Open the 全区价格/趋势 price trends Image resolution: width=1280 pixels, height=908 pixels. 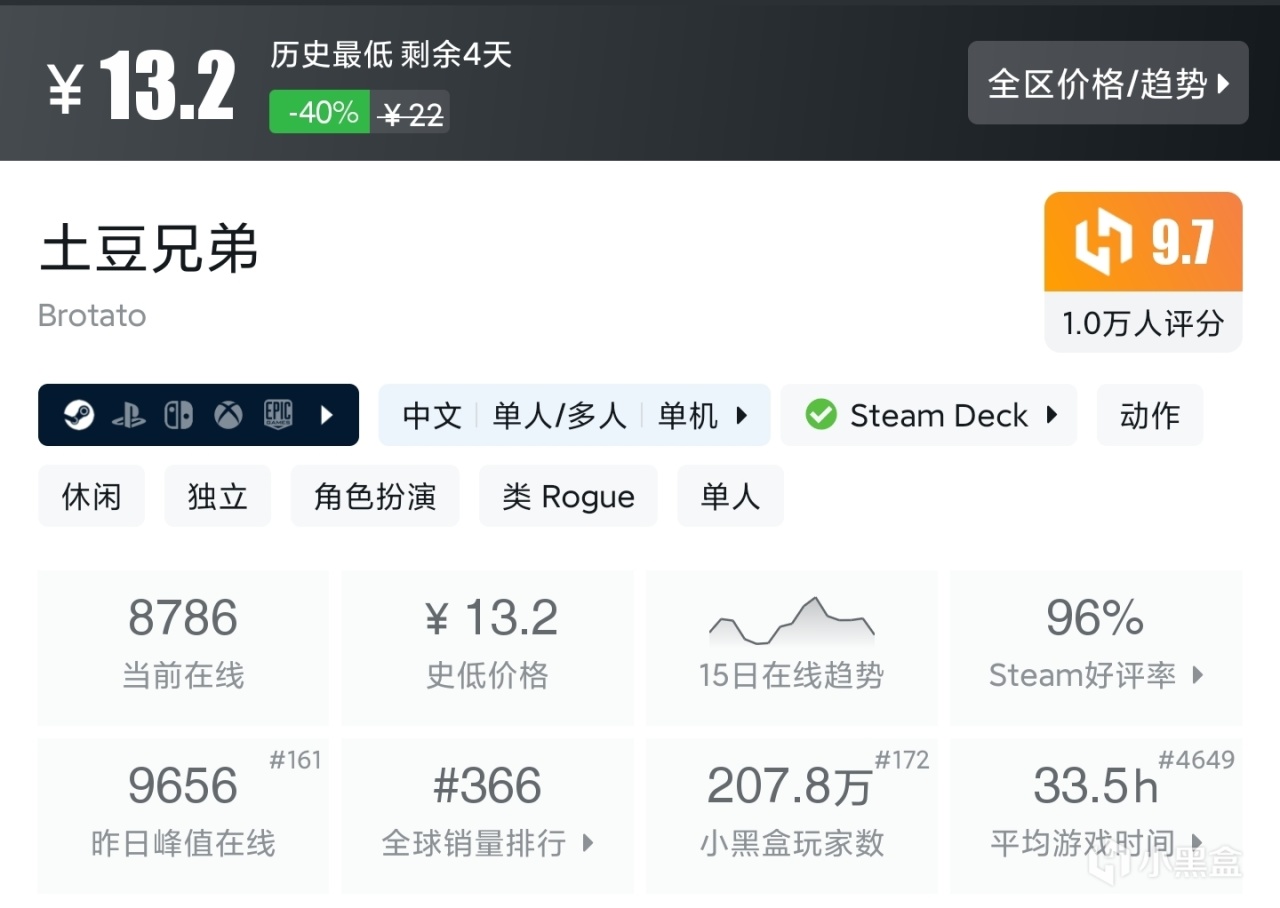1107,84
